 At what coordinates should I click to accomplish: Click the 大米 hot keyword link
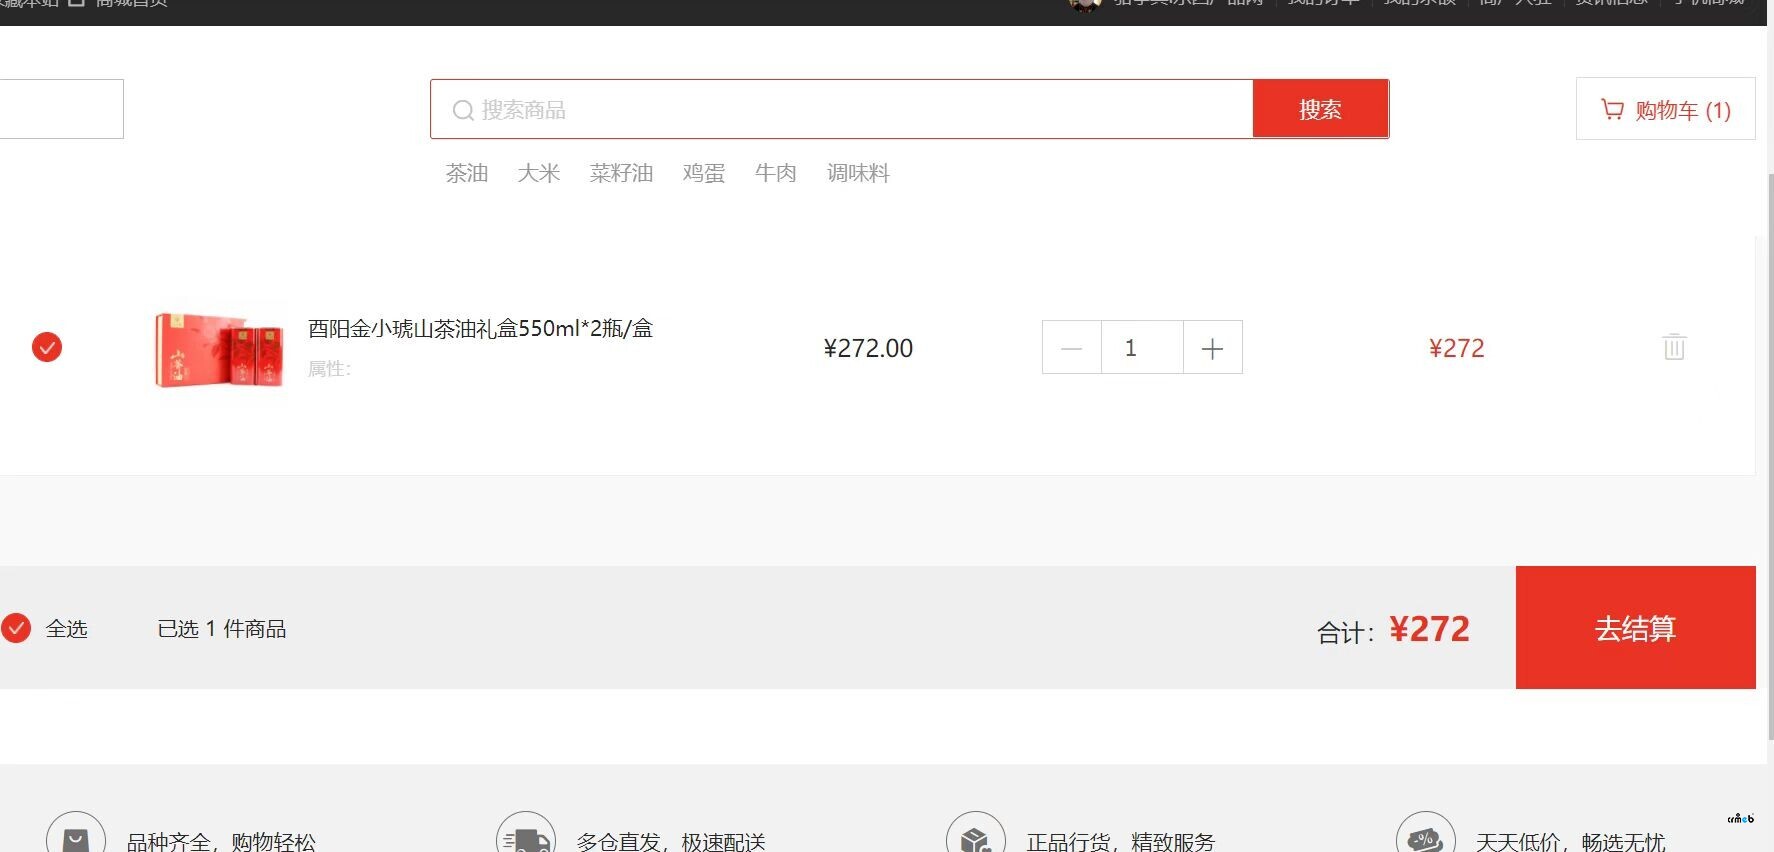coord(538,173)
